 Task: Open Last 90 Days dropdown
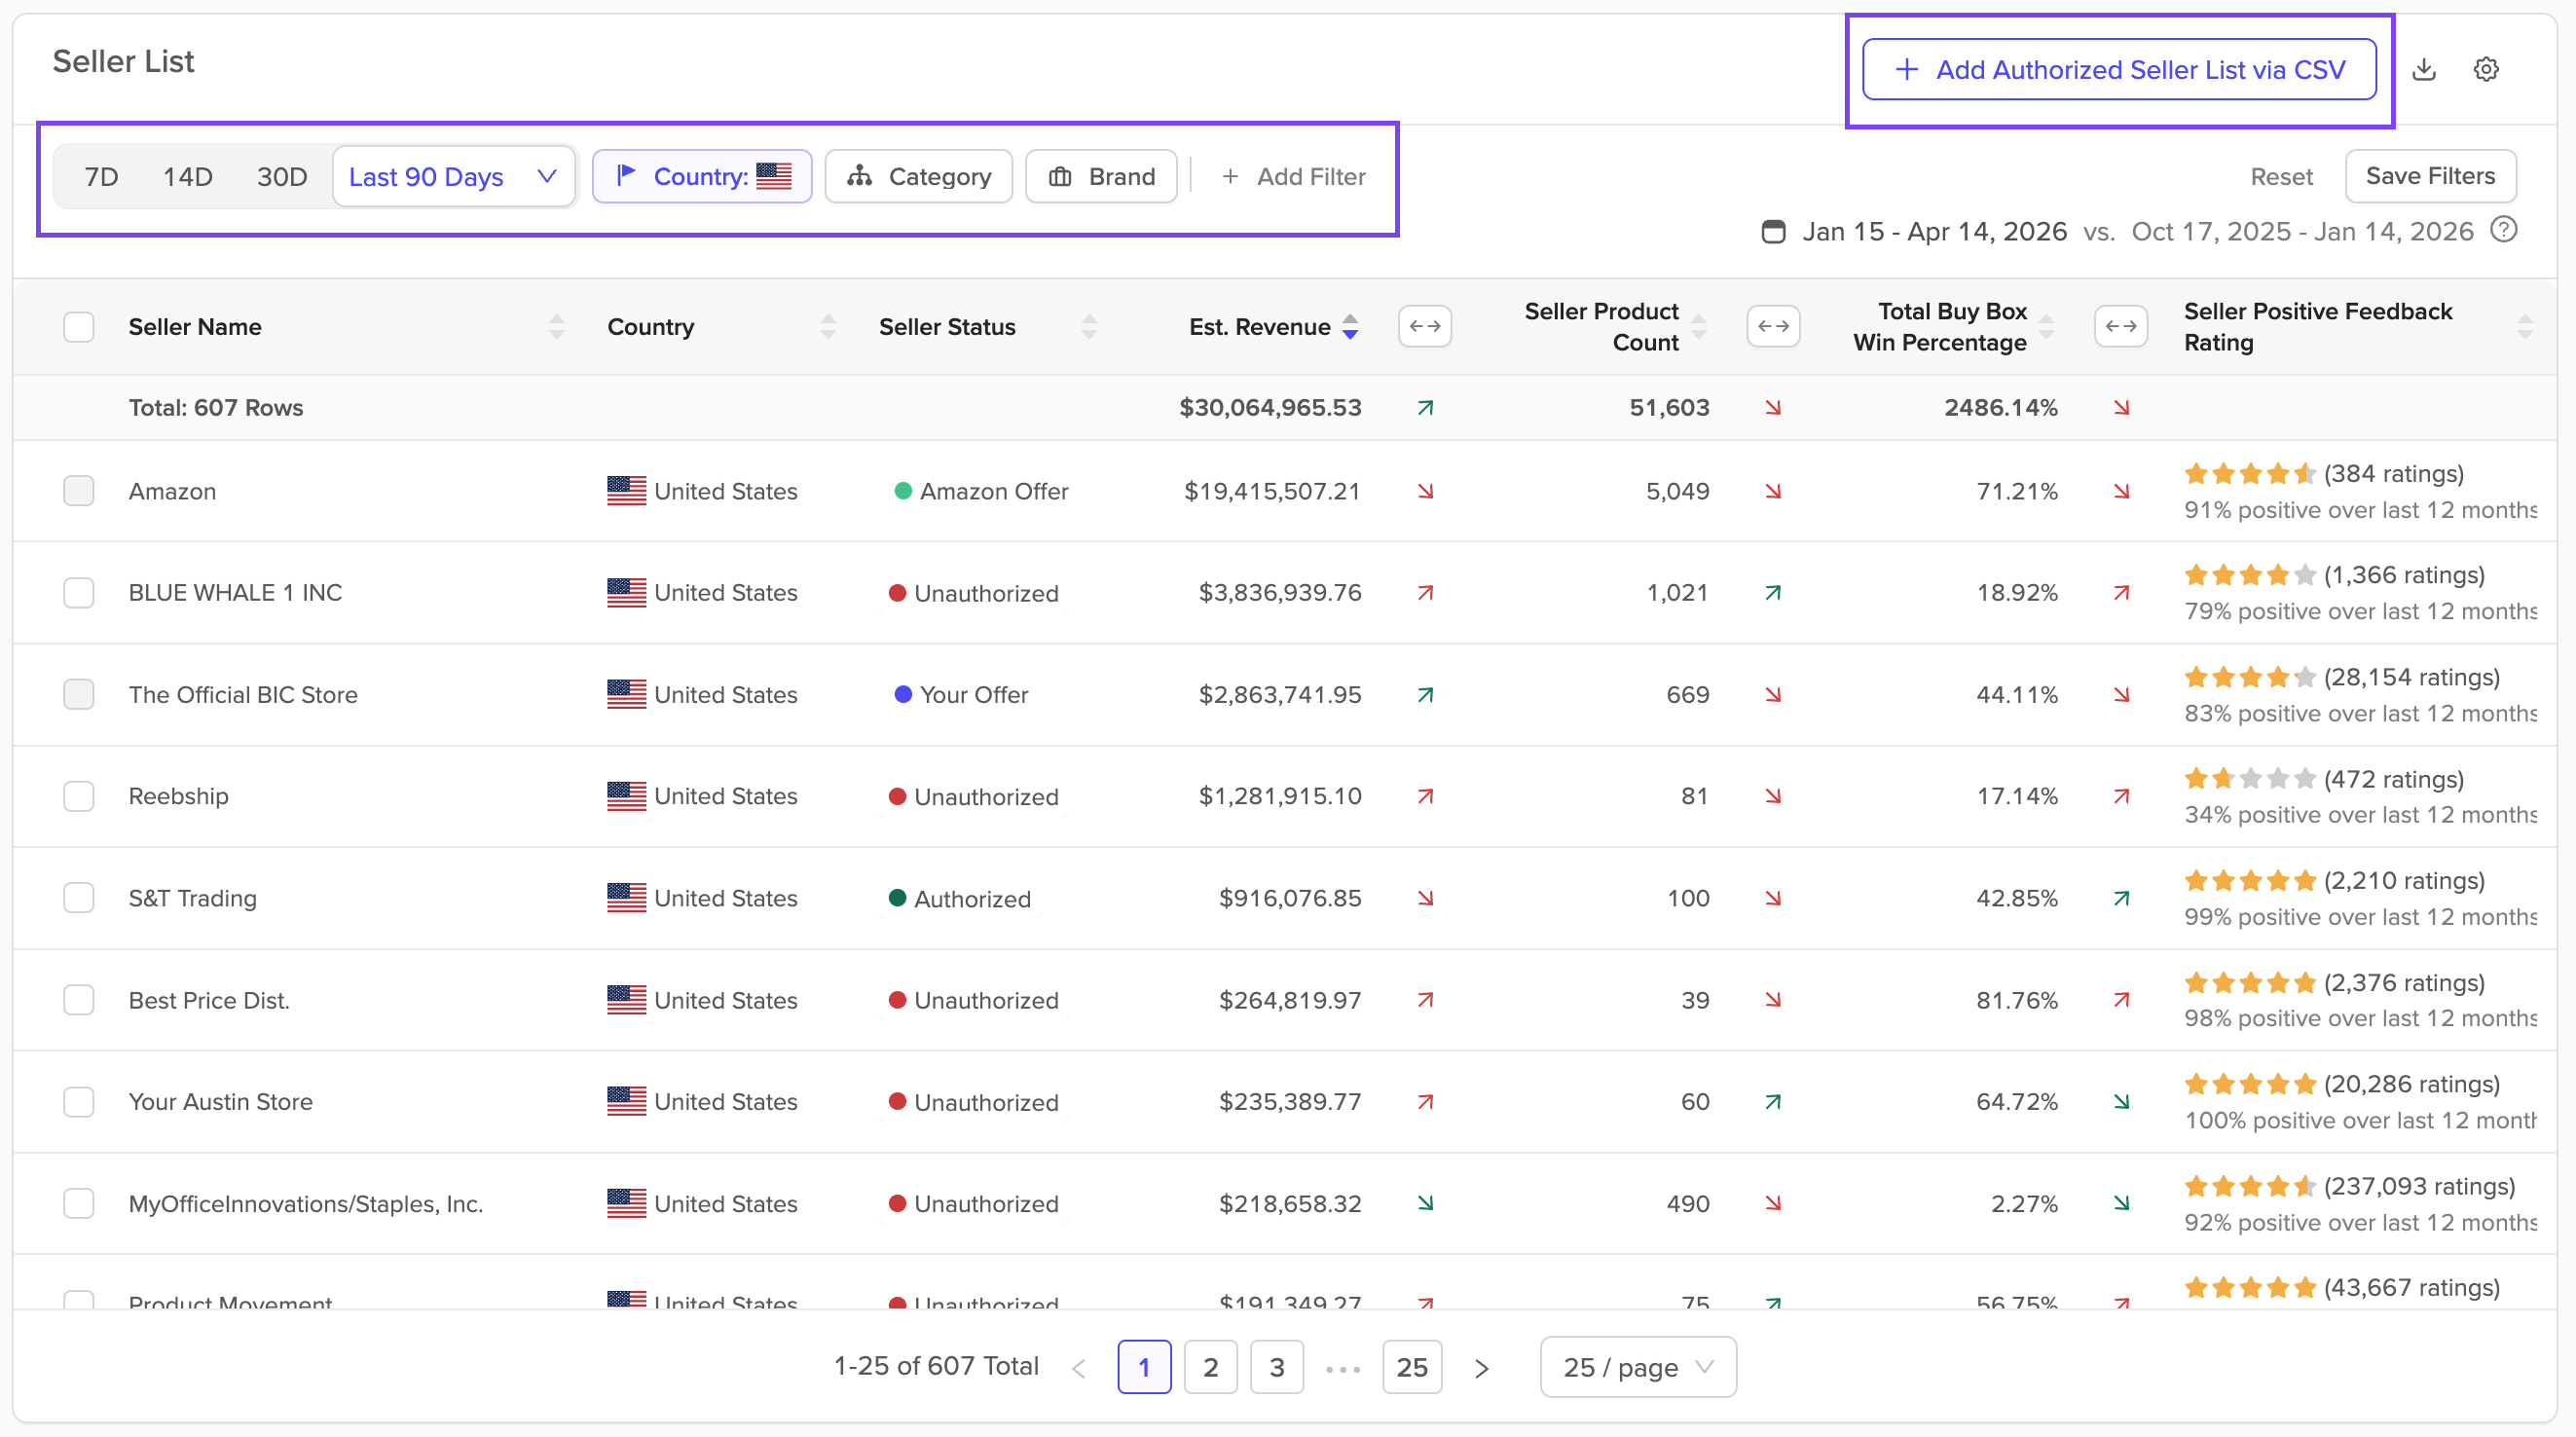454,176
